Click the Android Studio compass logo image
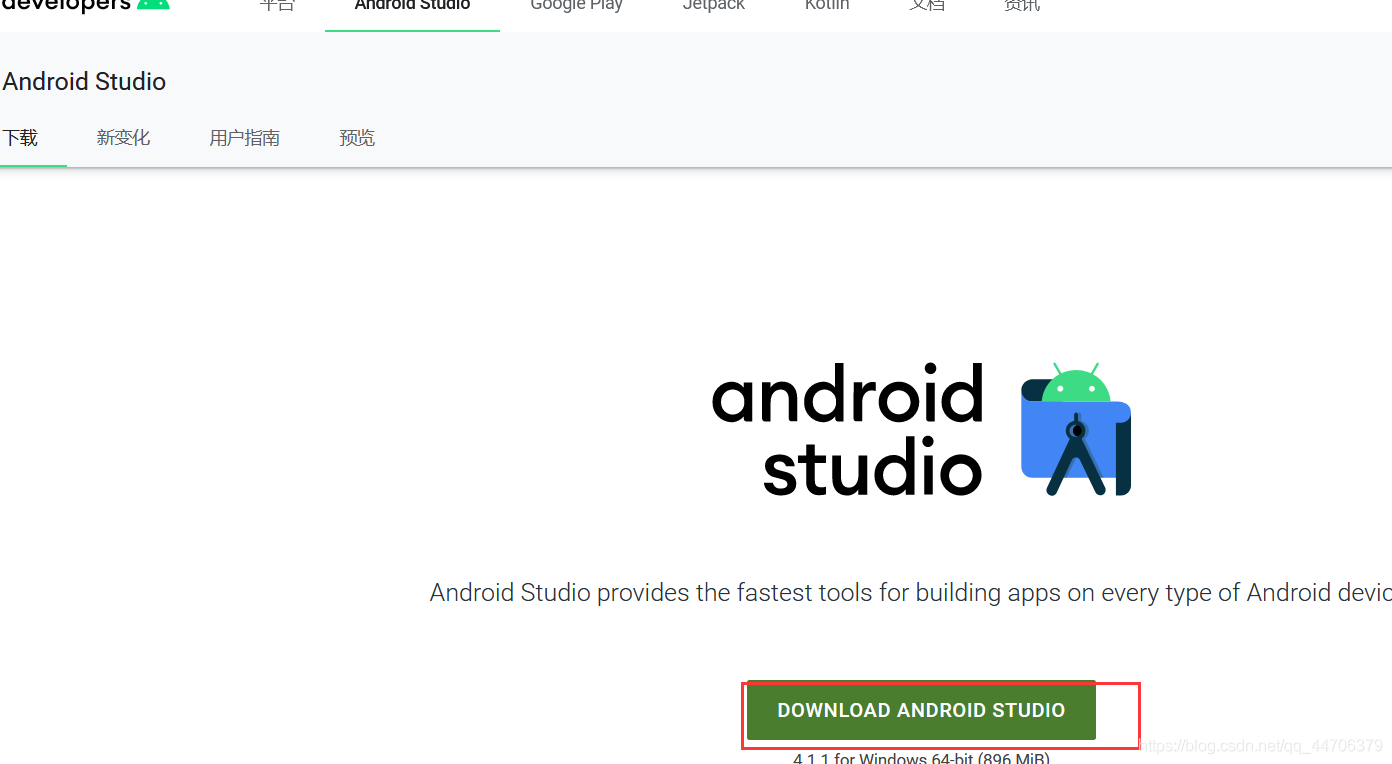Screen dimensions: 1392x764 coord(1076,429)
